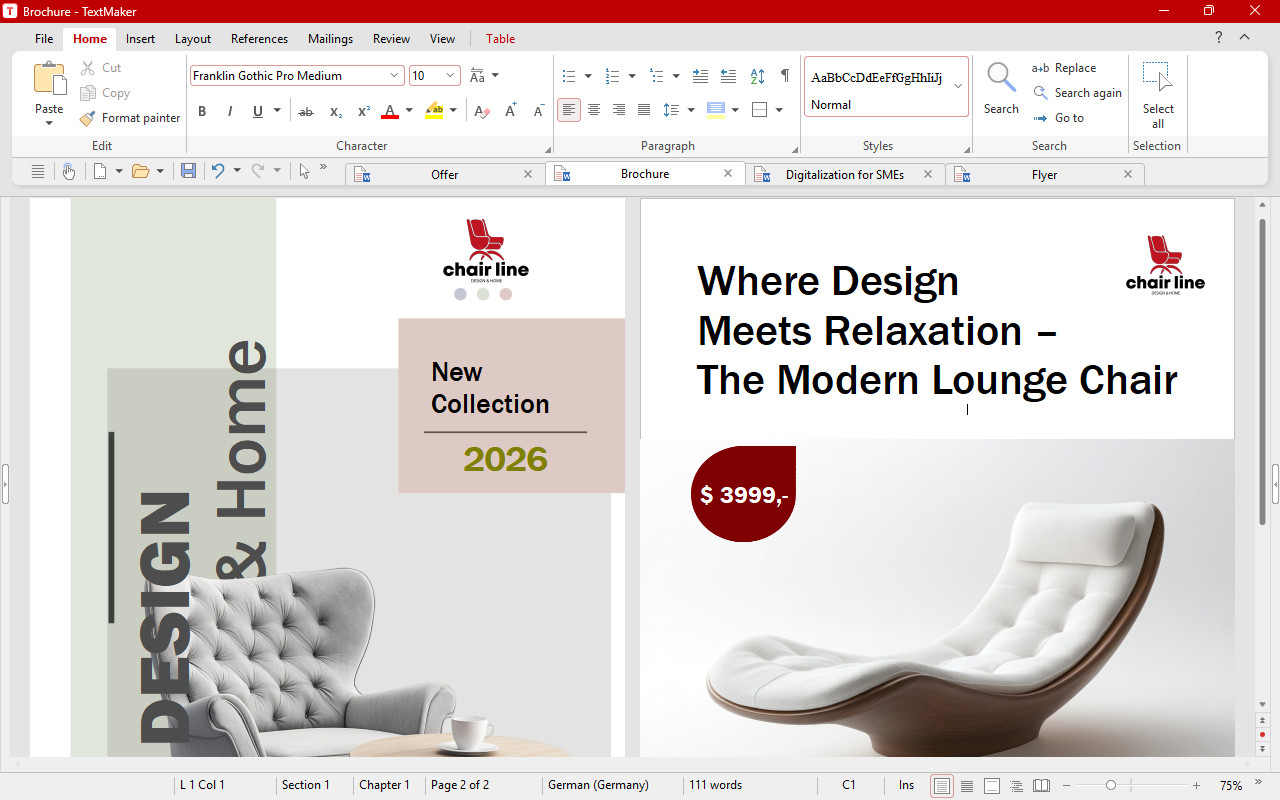Open the font name dropdown

coord(394,76)
